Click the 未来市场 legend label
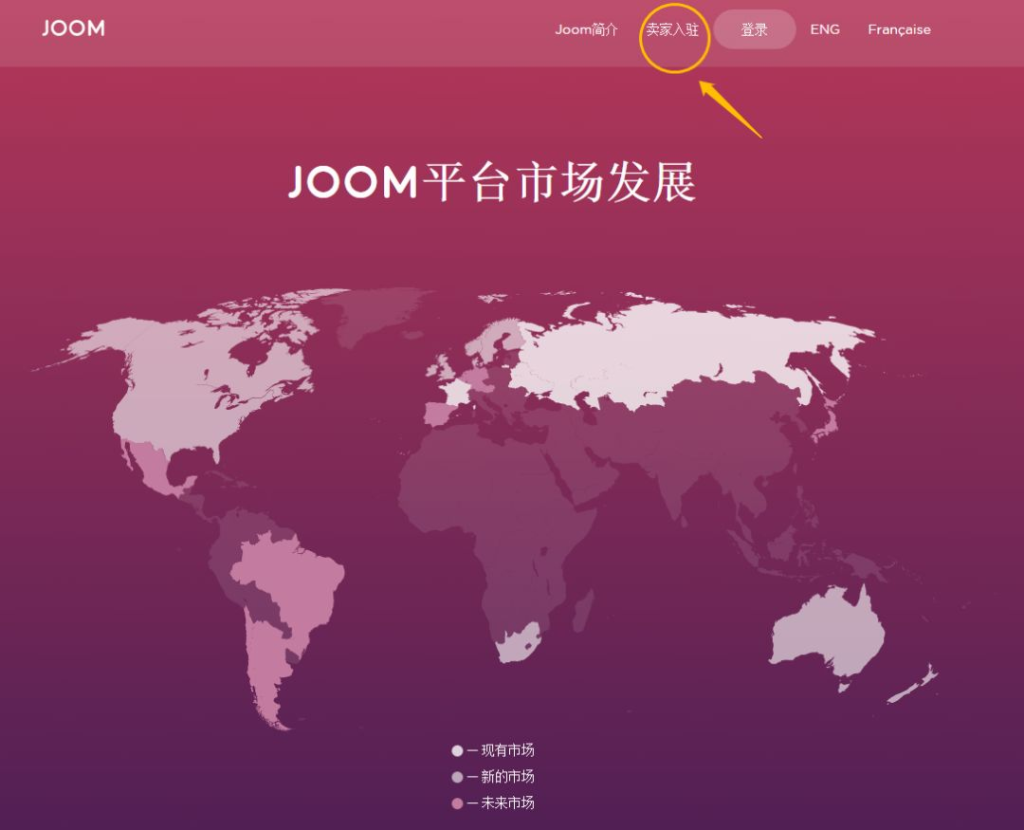Image resolution: width=1024 pixels, height=830 pixels. click(x=507, y=803)
